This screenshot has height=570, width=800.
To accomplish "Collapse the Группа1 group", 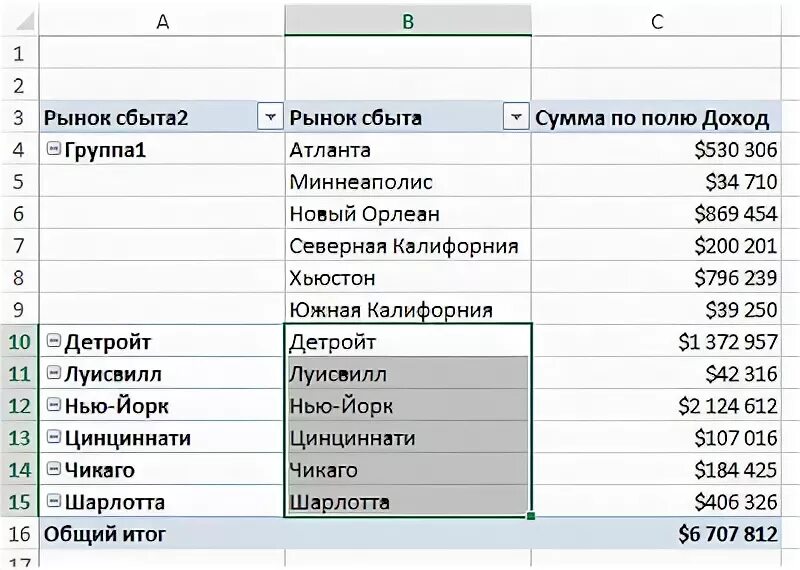I will tap(54, 149).
